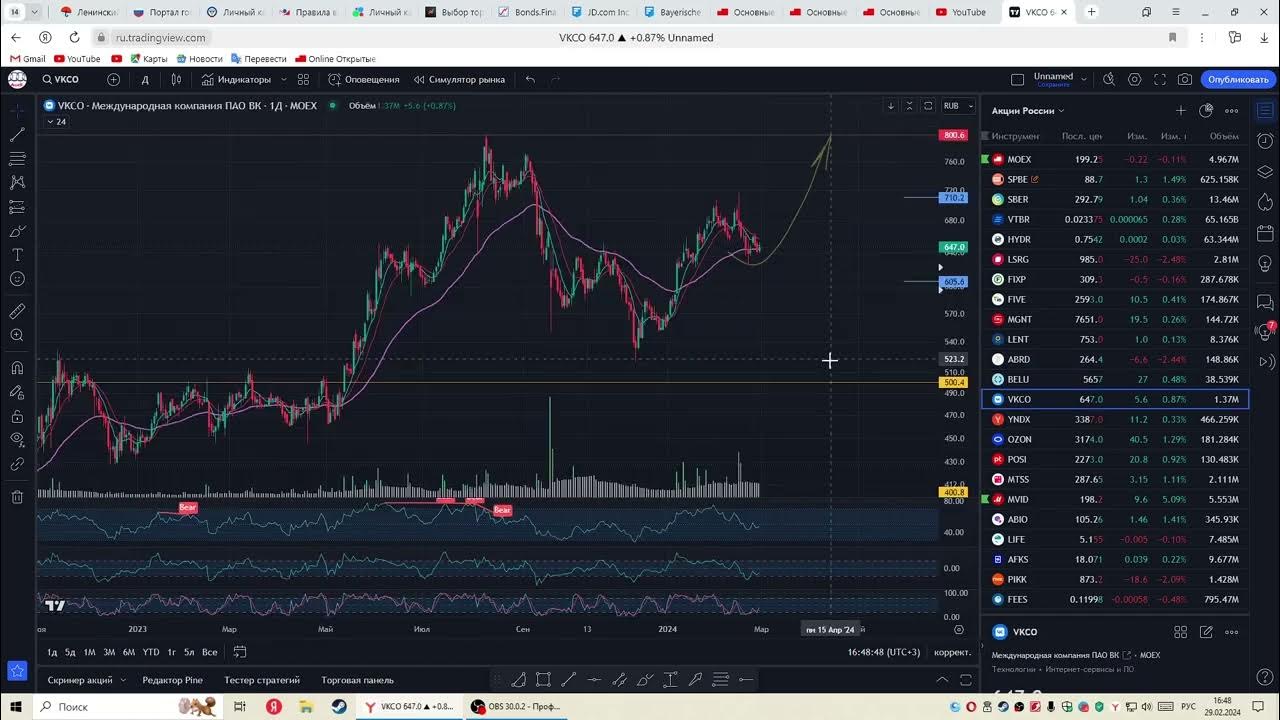Open the 16:48:48 (UTC+3) timezone menu

point(883,652)
